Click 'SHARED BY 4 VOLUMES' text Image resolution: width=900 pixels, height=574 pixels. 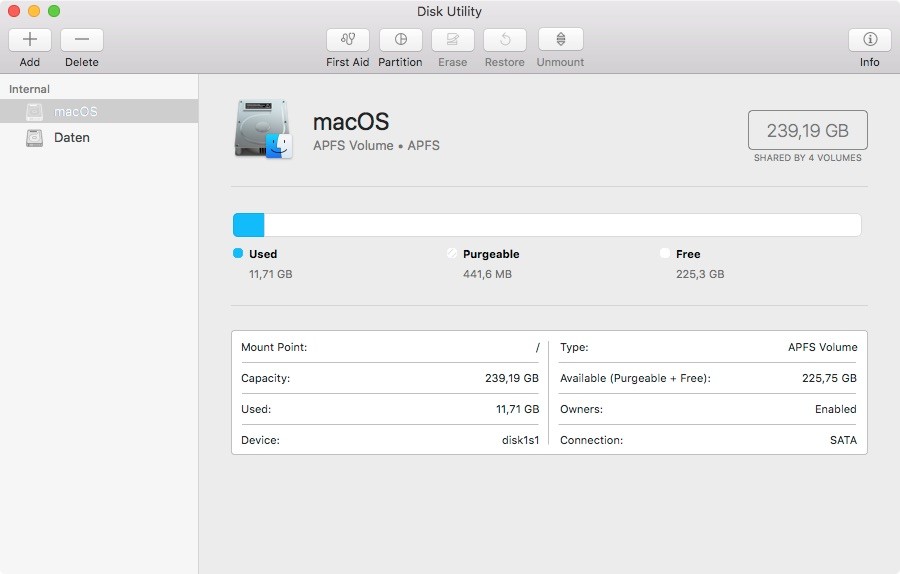click(808, 158)
